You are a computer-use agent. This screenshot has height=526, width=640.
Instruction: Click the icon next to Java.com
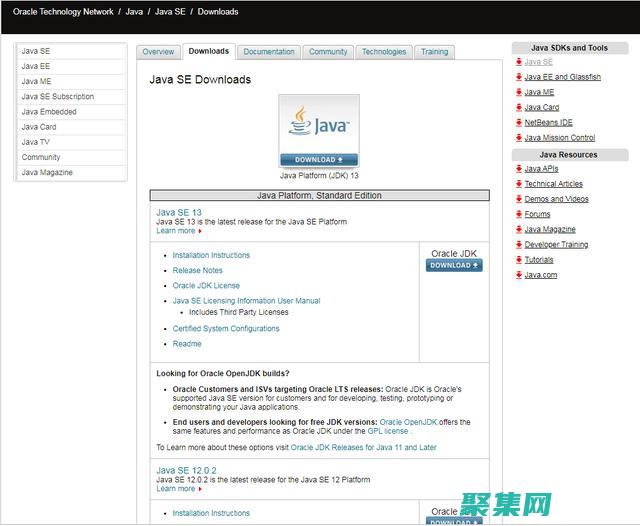tap(519, 275)
